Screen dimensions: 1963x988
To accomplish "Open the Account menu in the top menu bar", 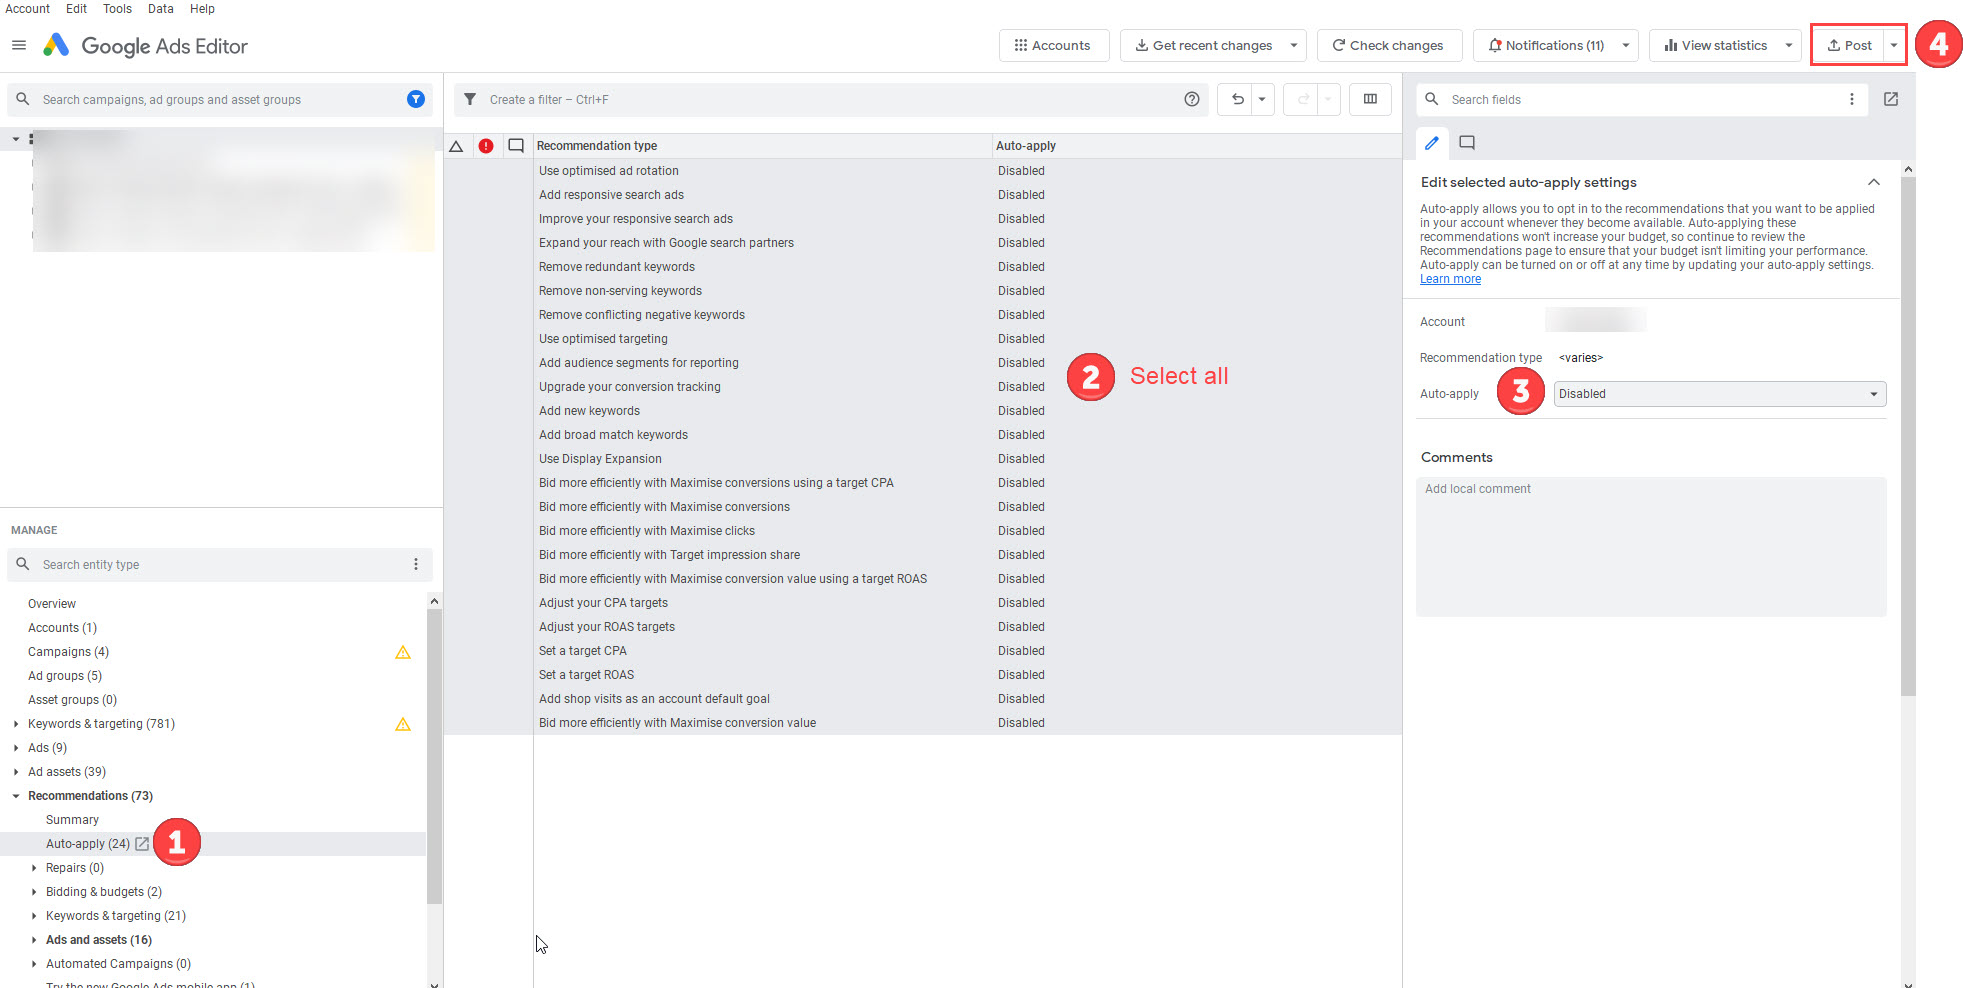I will (28, 9).
